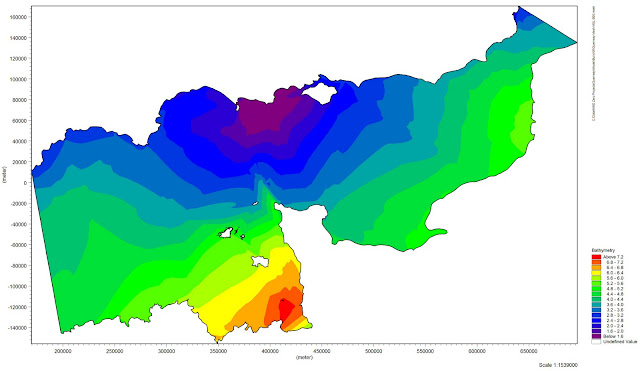Click the positive 60000 vertical axis tick label

tap(20, 121)
